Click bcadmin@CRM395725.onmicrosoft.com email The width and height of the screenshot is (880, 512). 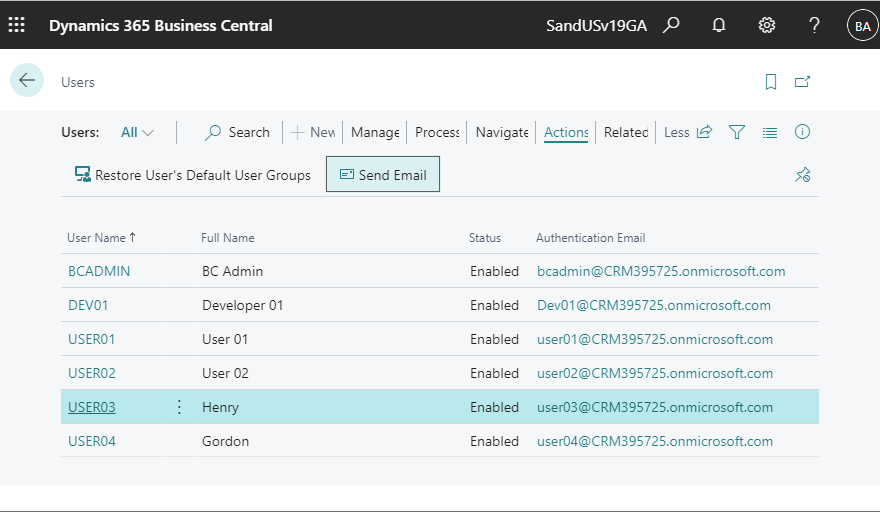[661, 271]
